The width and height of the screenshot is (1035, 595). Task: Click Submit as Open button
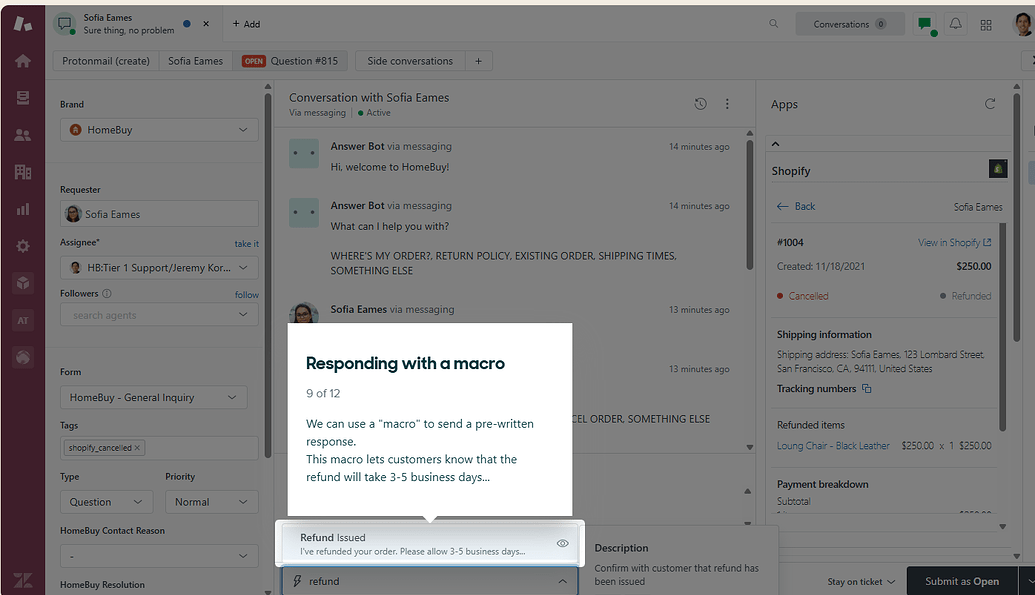(962, 581)
